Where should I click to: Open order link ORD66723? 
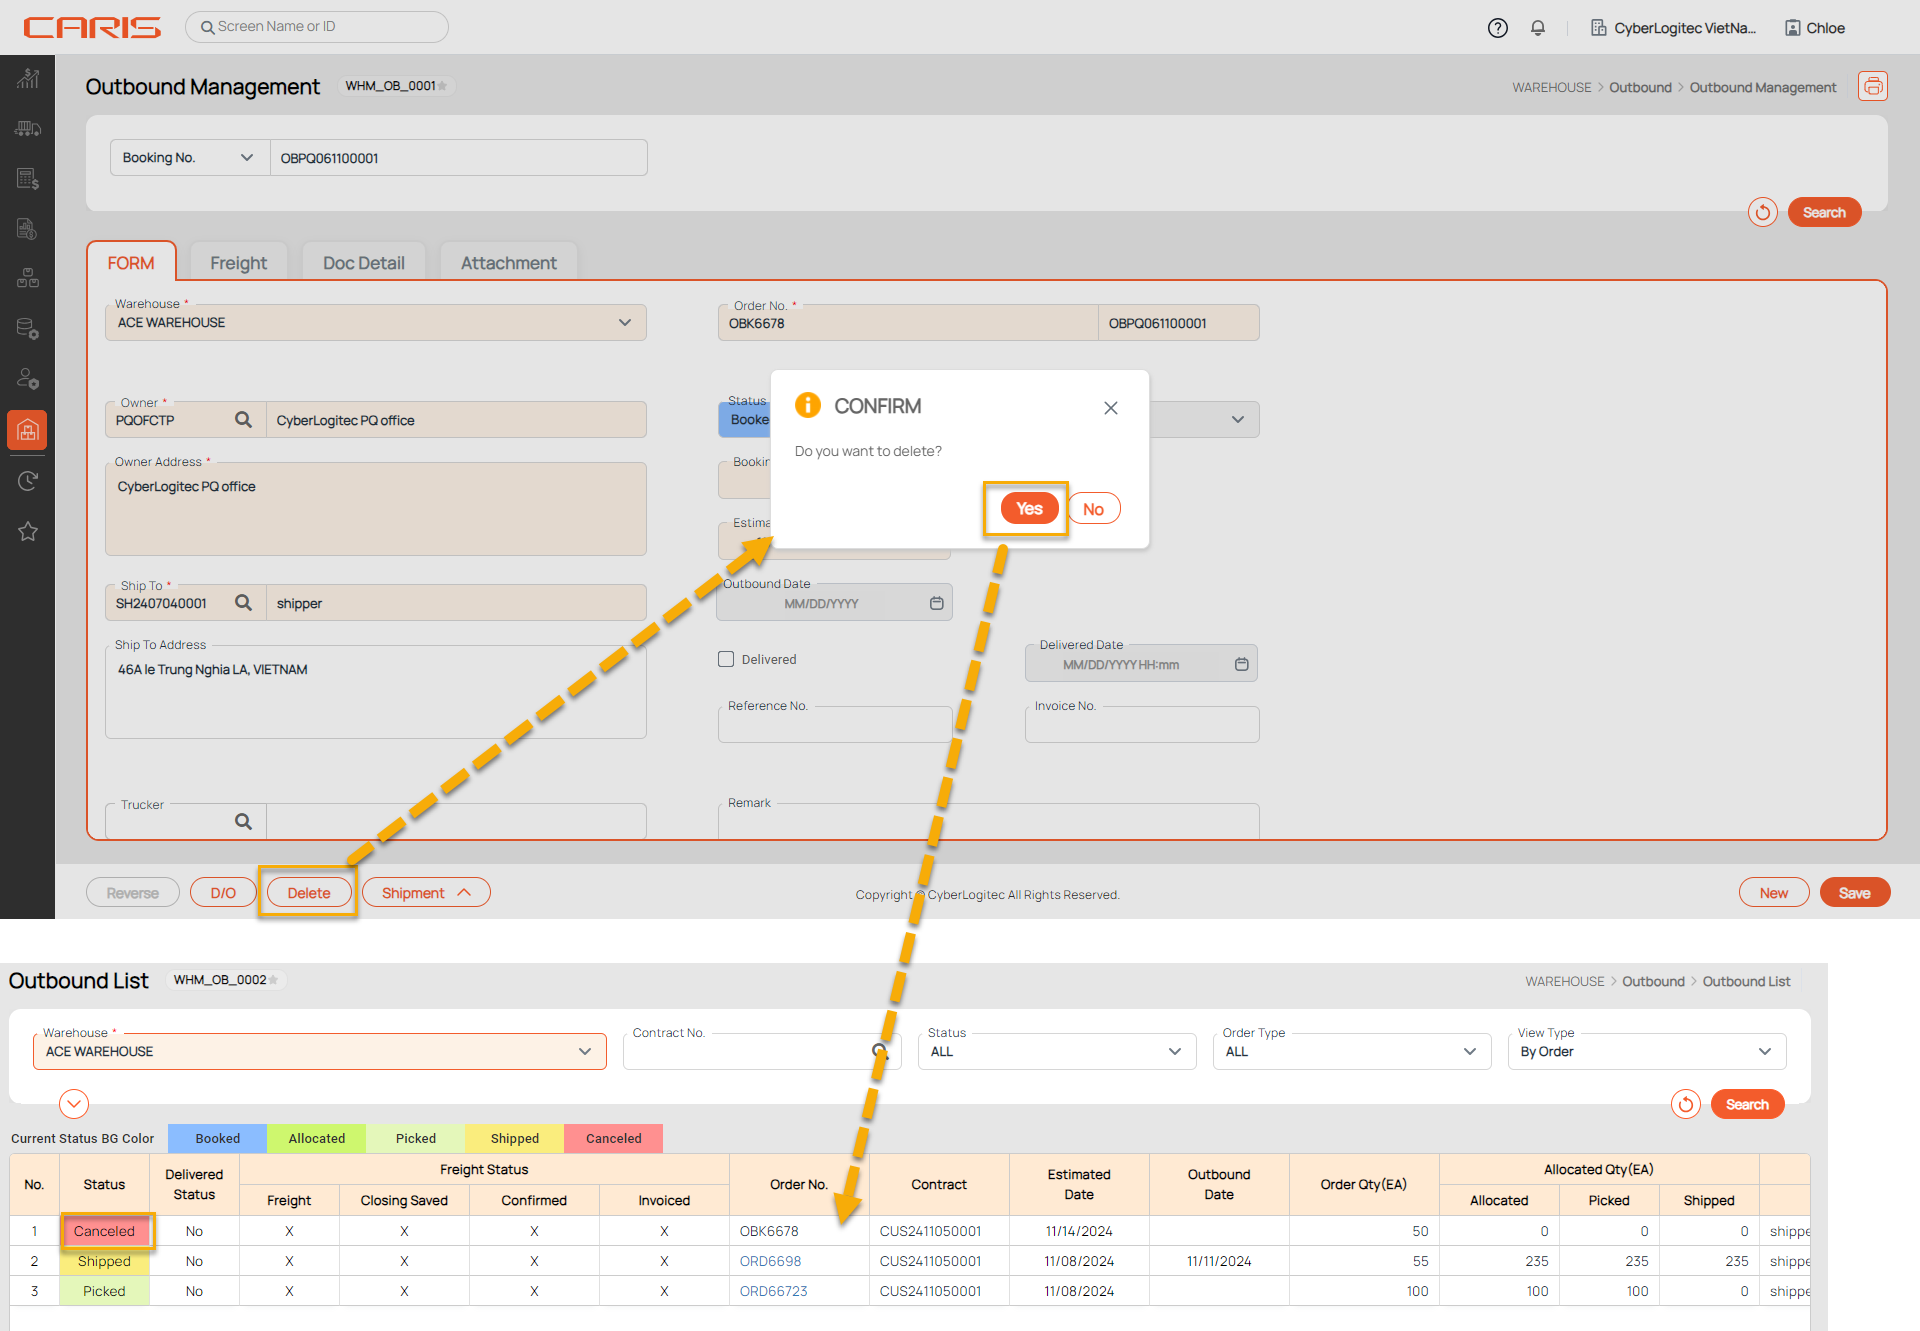[773, 1291]
